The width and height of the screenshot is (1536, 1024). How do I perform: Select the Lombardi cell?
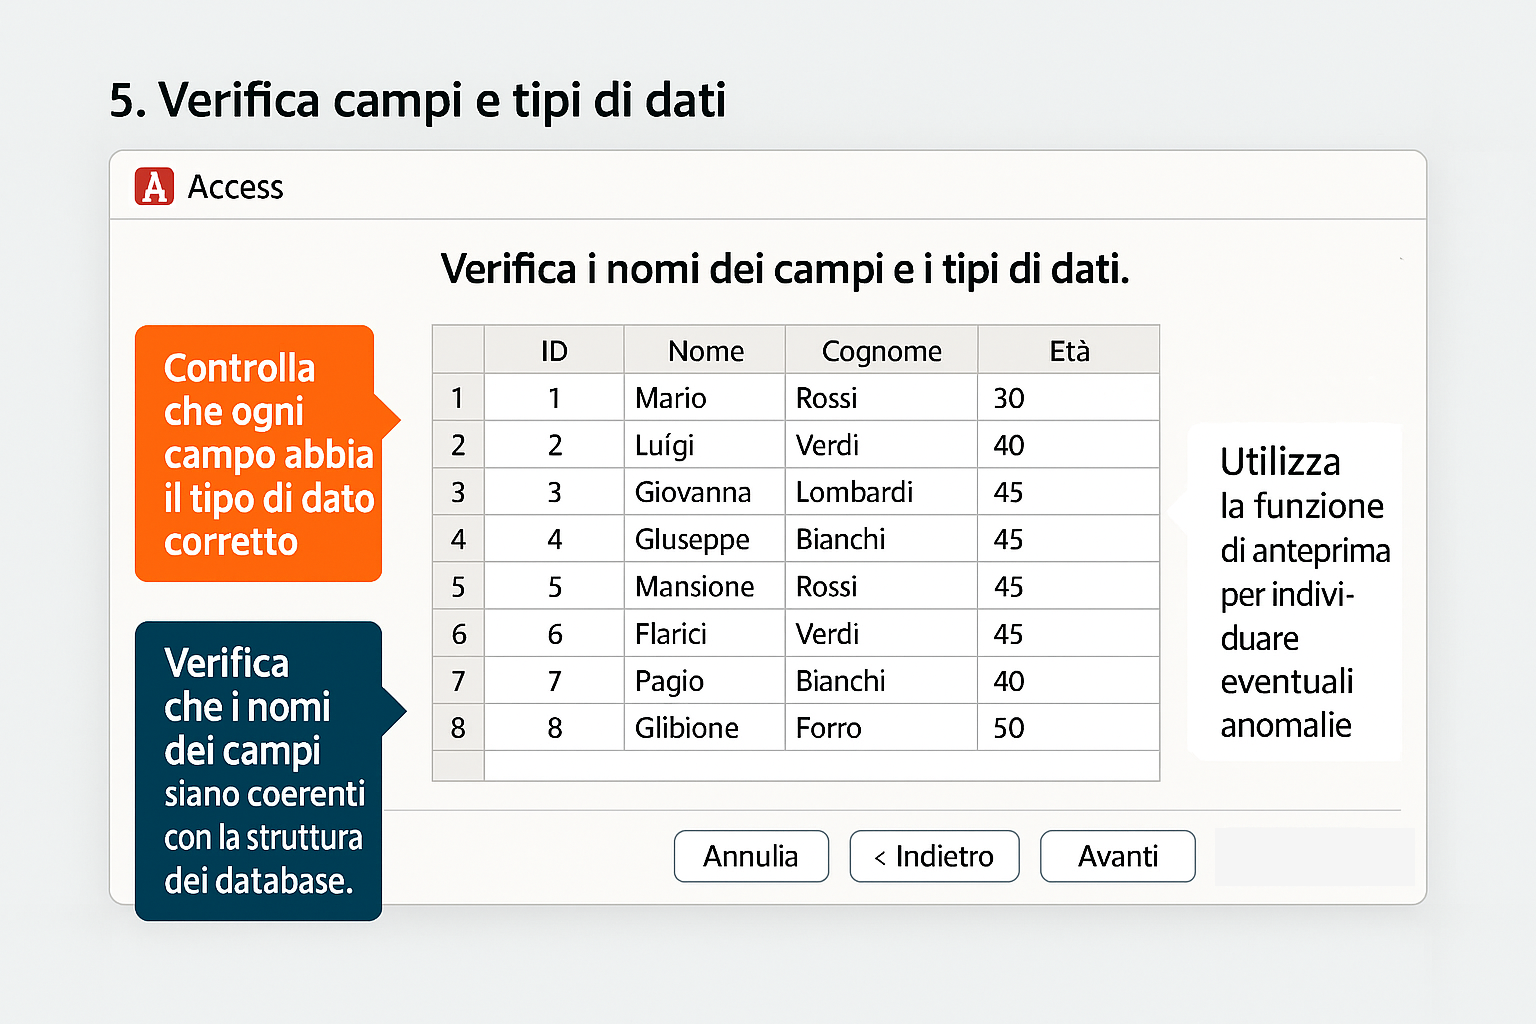coord(880,492)
